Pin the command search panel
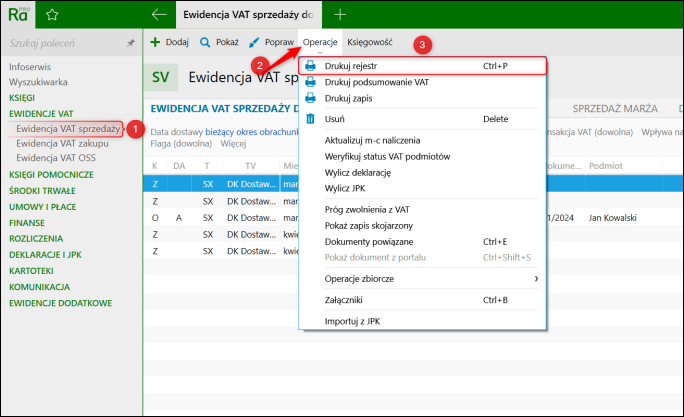This screenshot has height=417, width=684. 131,43
